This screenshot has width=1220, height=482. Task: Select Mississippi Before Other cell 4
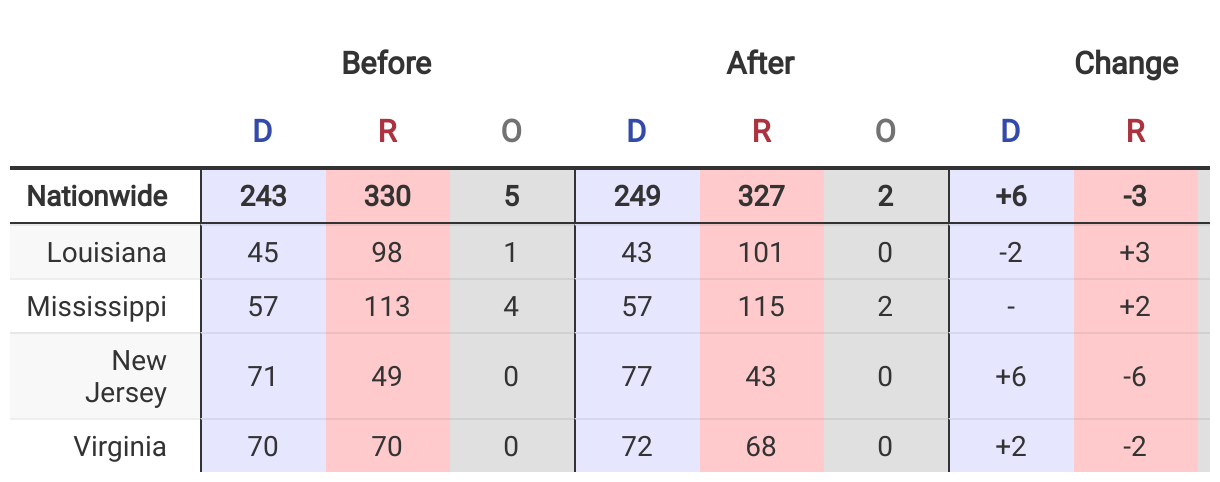[x=511, y=306]
